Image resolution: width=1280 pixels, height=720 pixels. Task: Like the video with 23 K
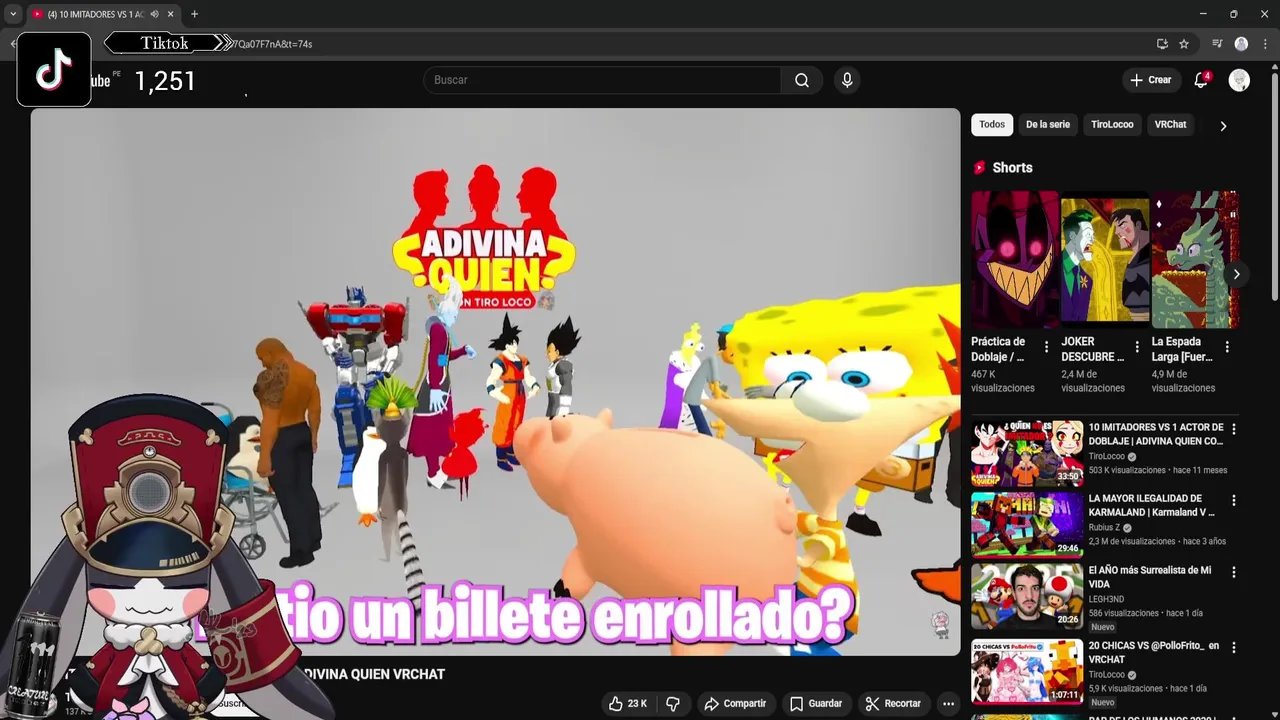click(x=628, y=704)
